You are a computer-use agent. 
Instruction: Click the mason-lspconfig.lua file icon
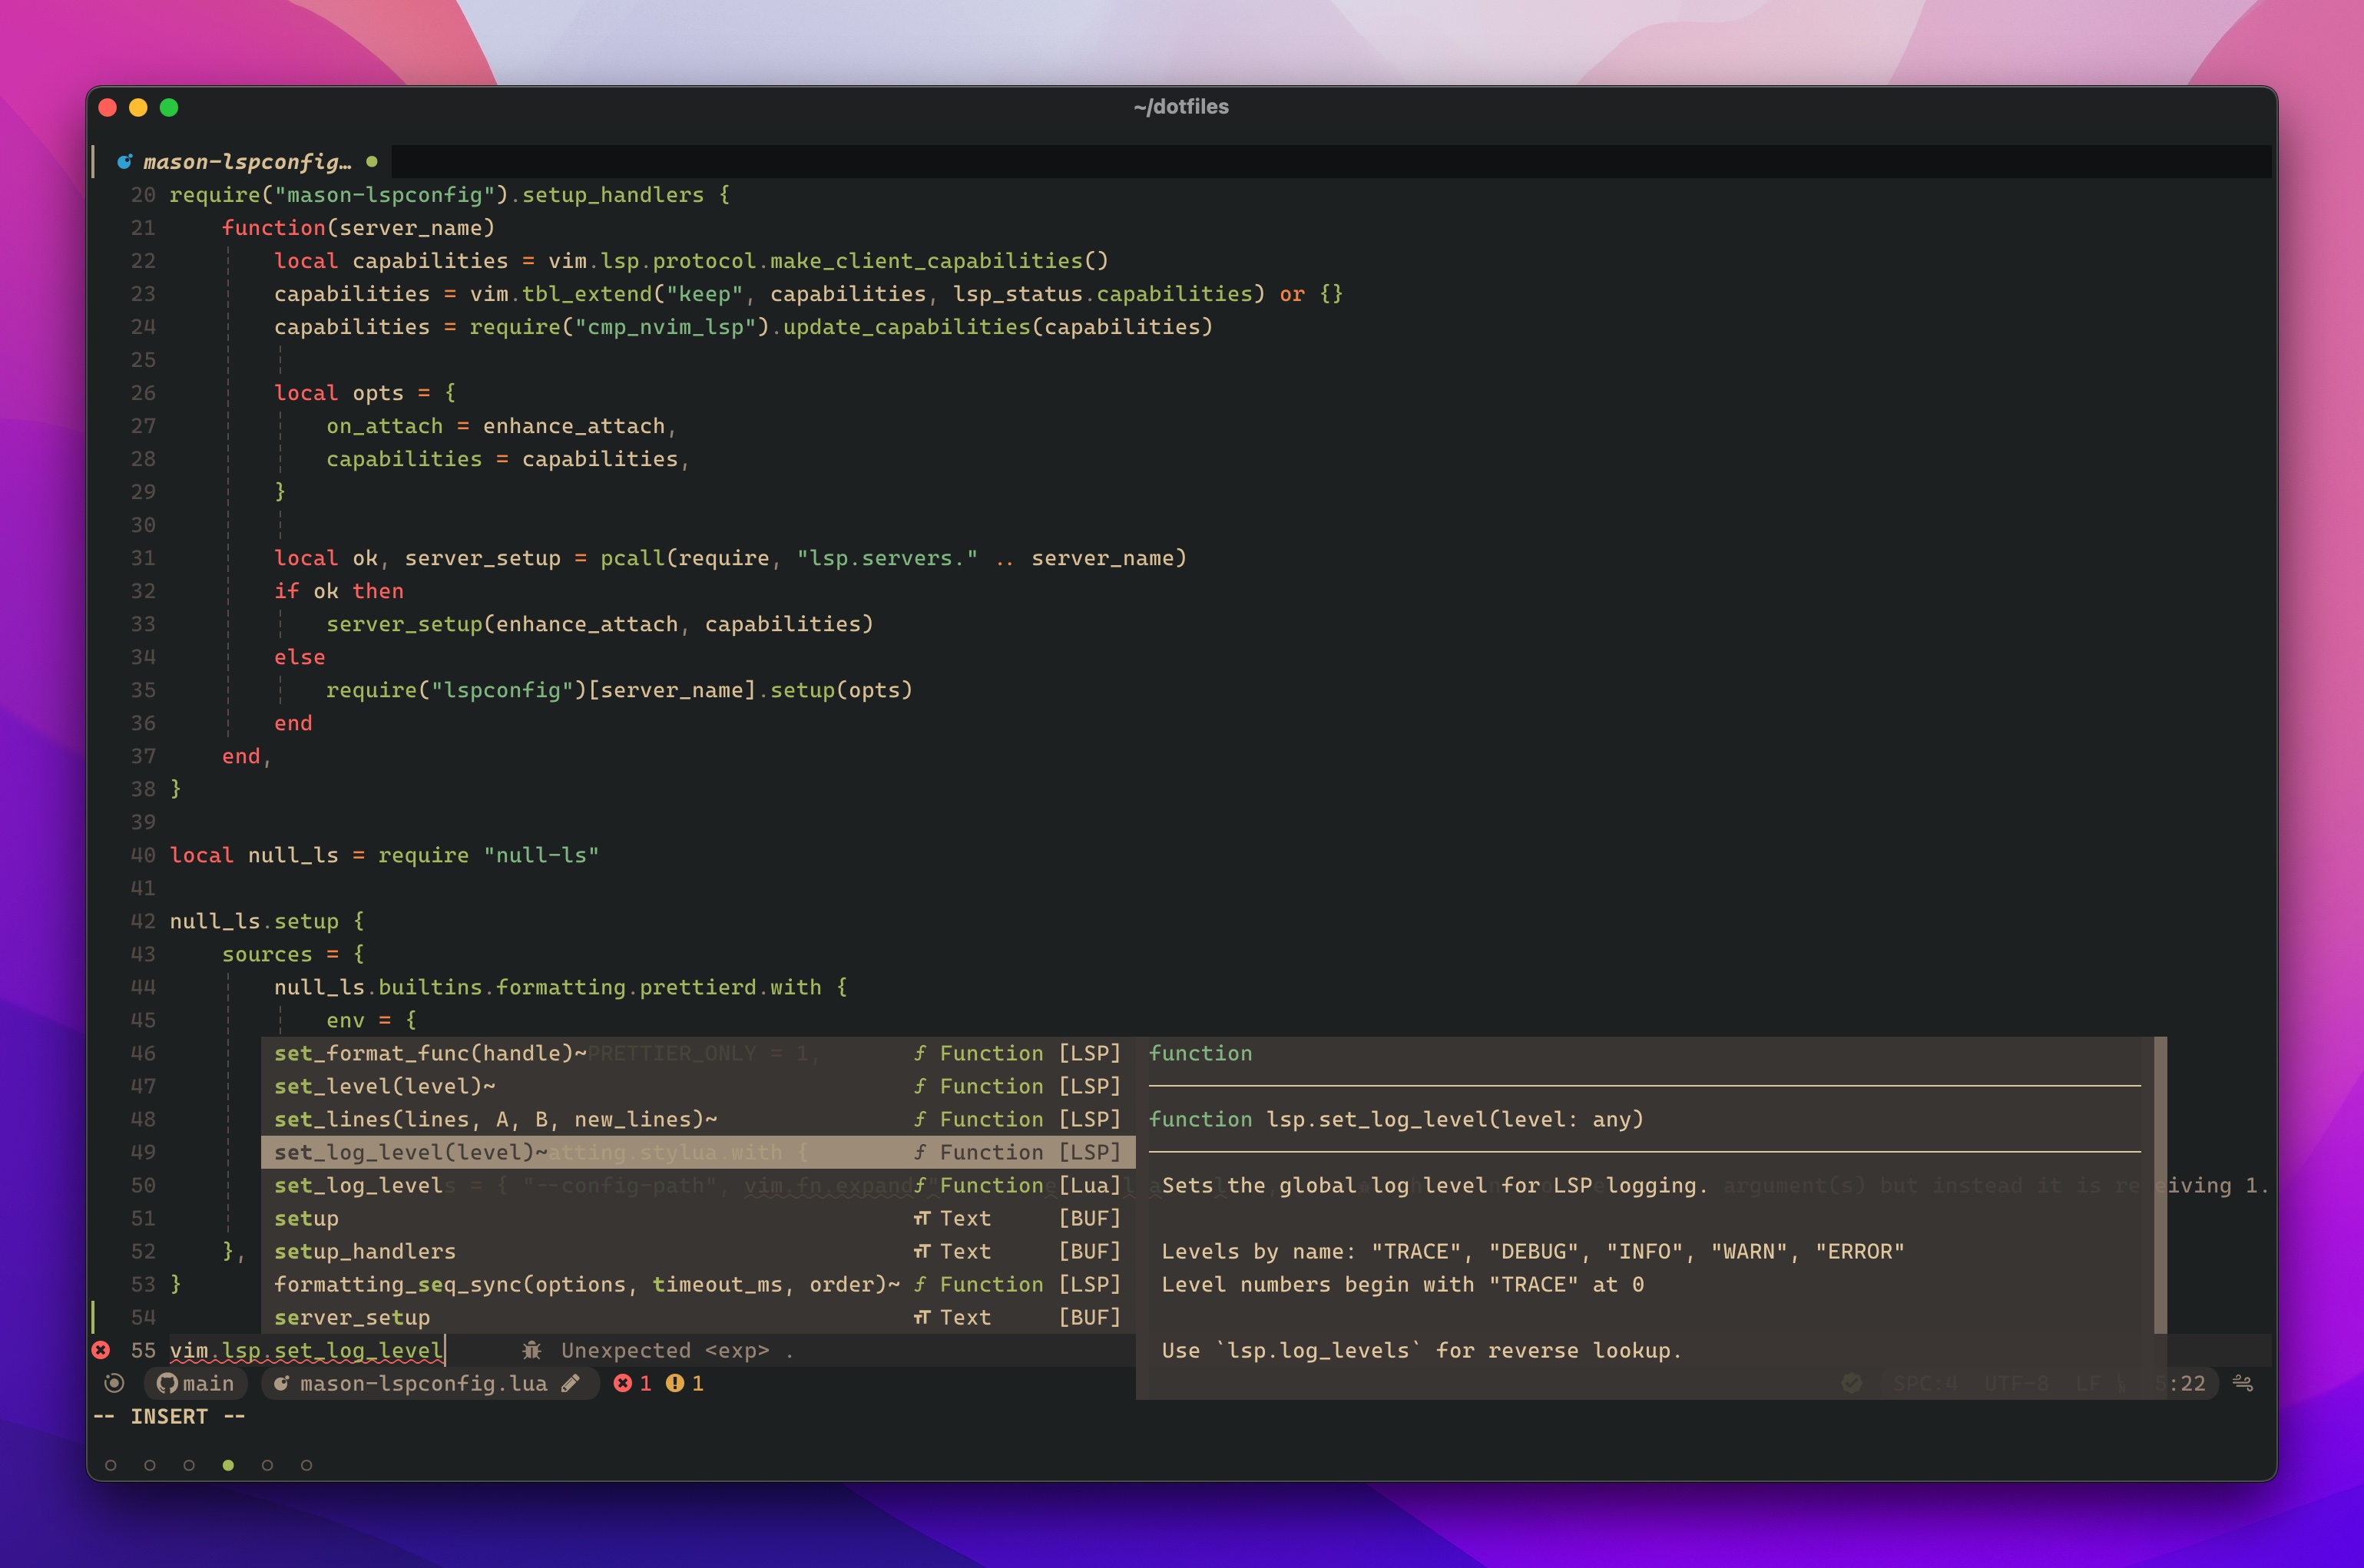(x=283, y=1384)
